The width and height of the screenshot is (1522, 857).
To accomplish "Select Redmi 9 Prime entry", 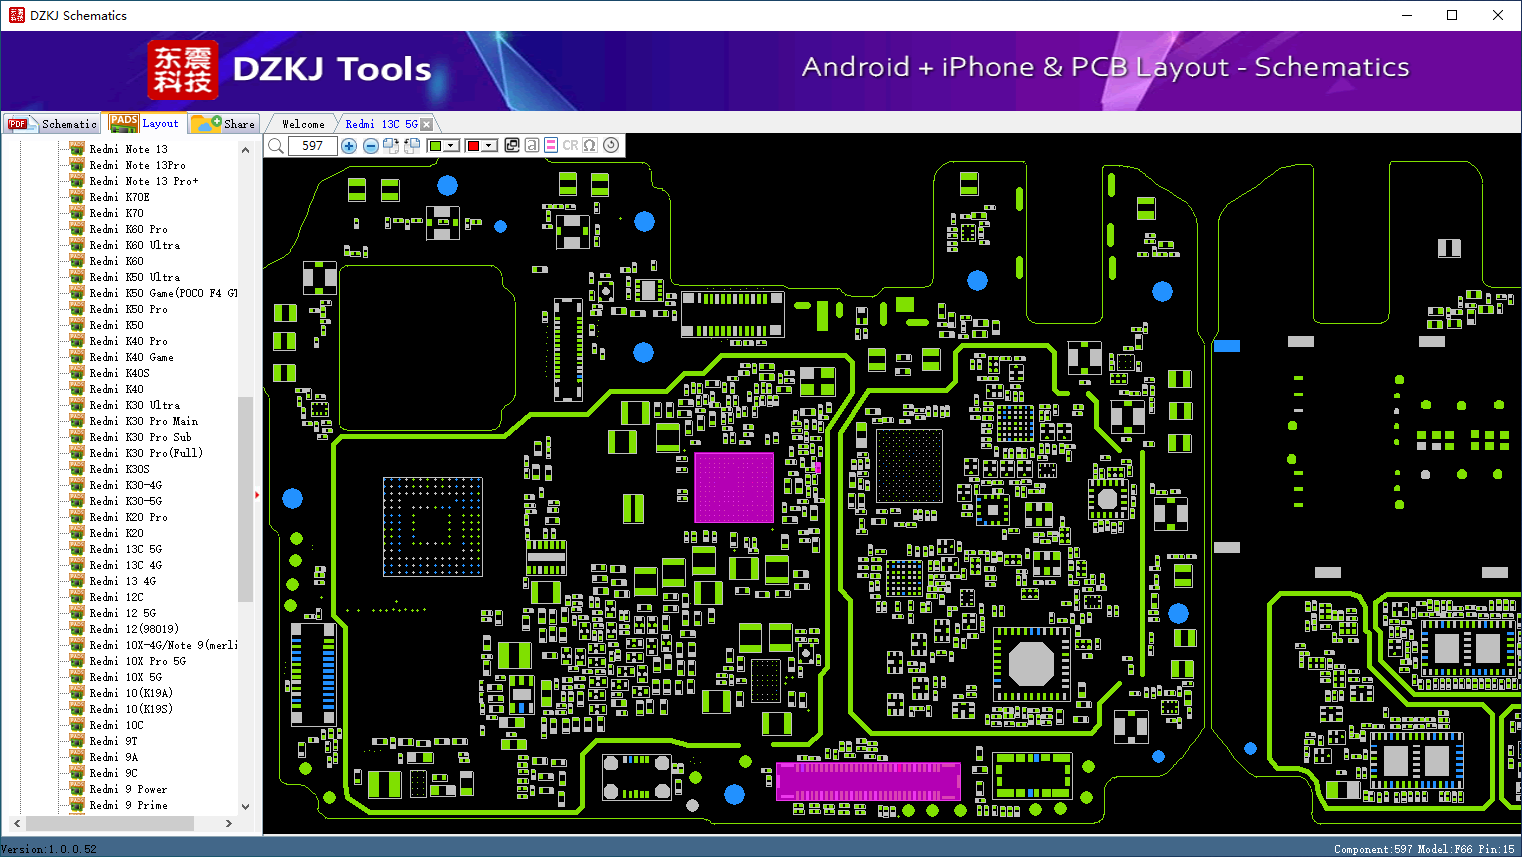I will 128,805.
